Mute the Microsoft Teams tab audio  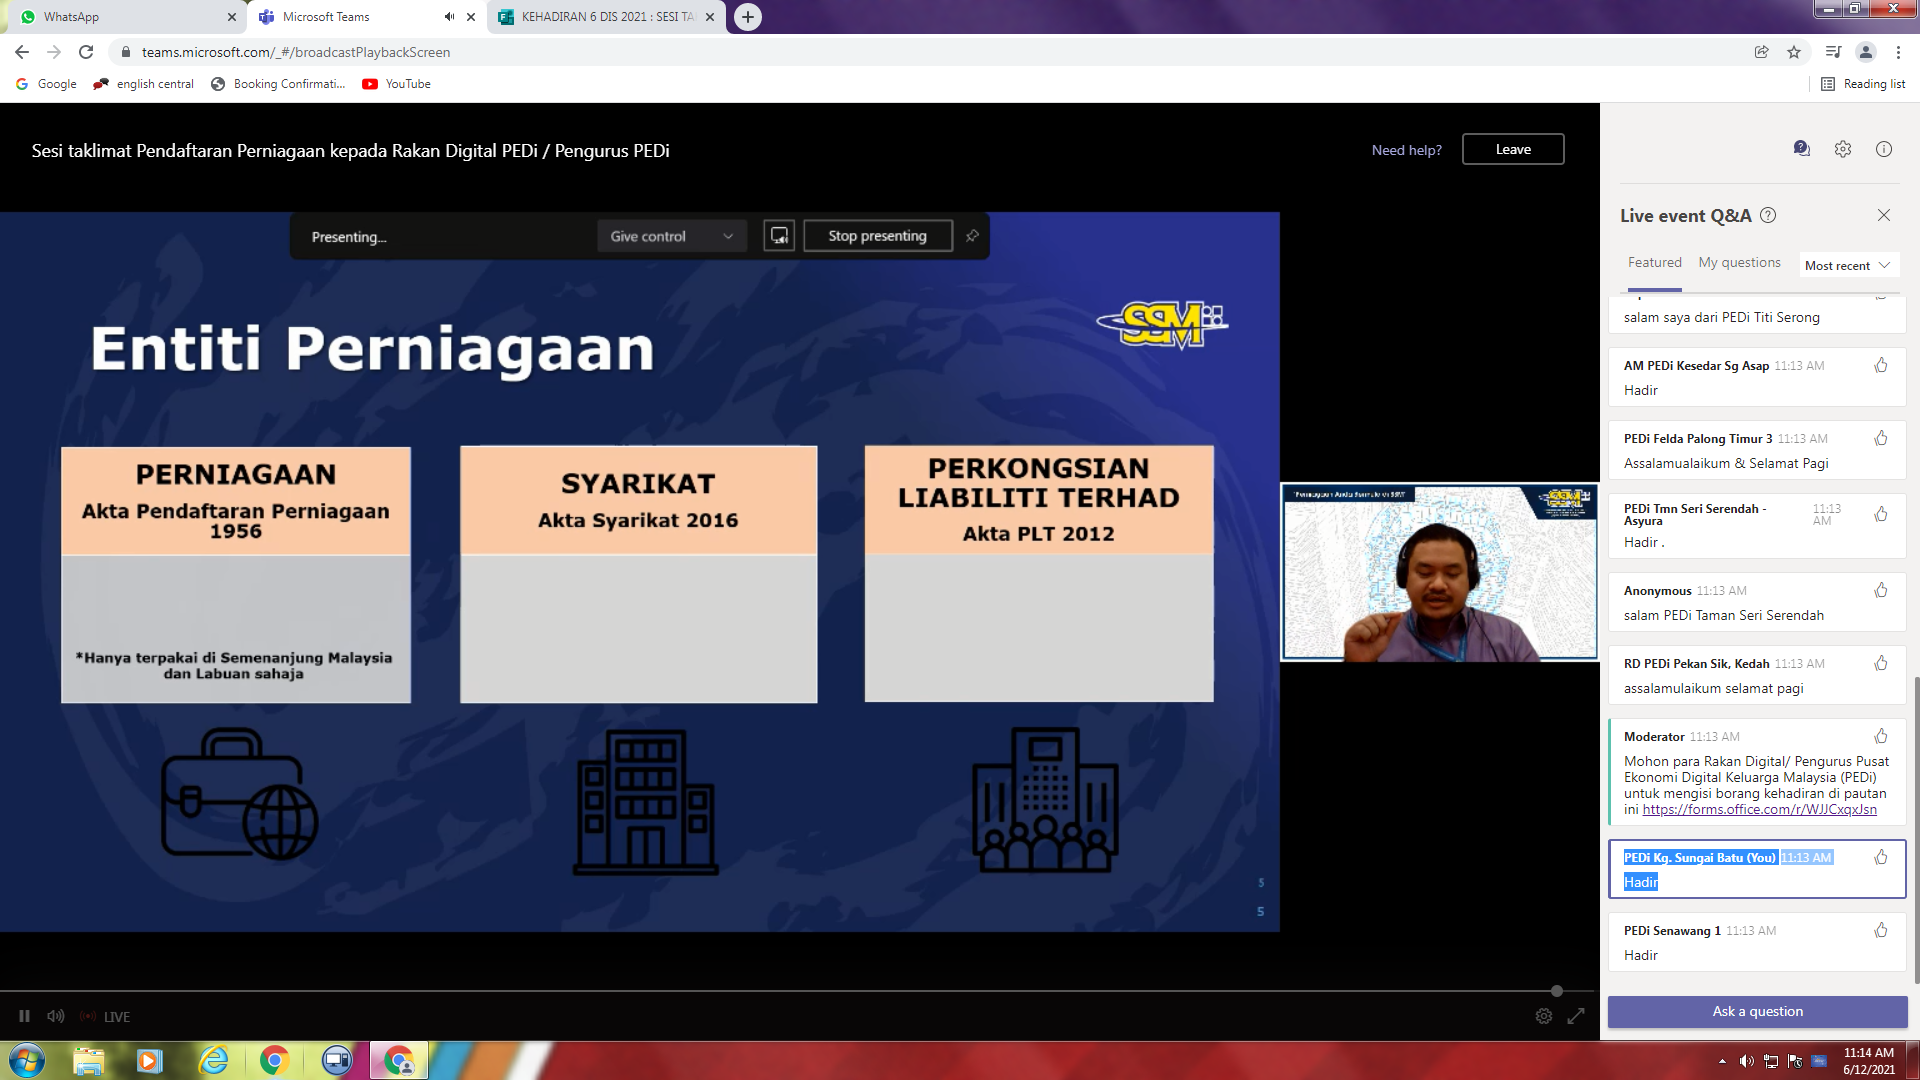click(449, 17)
